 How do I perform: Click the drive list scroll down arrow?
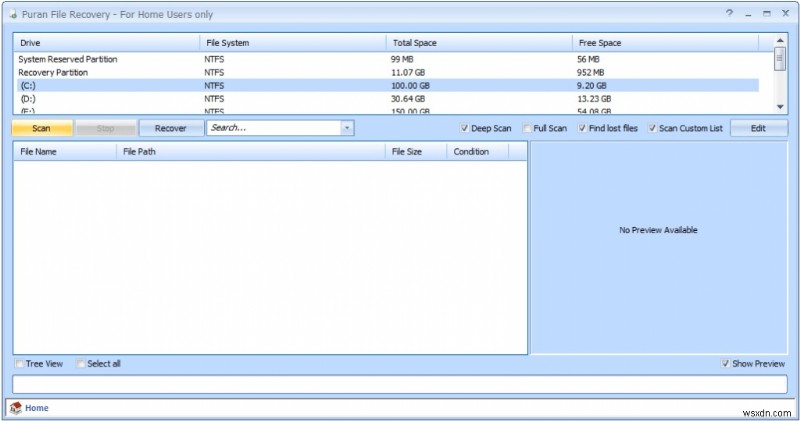pyautogui.click(x=780, y=107)
